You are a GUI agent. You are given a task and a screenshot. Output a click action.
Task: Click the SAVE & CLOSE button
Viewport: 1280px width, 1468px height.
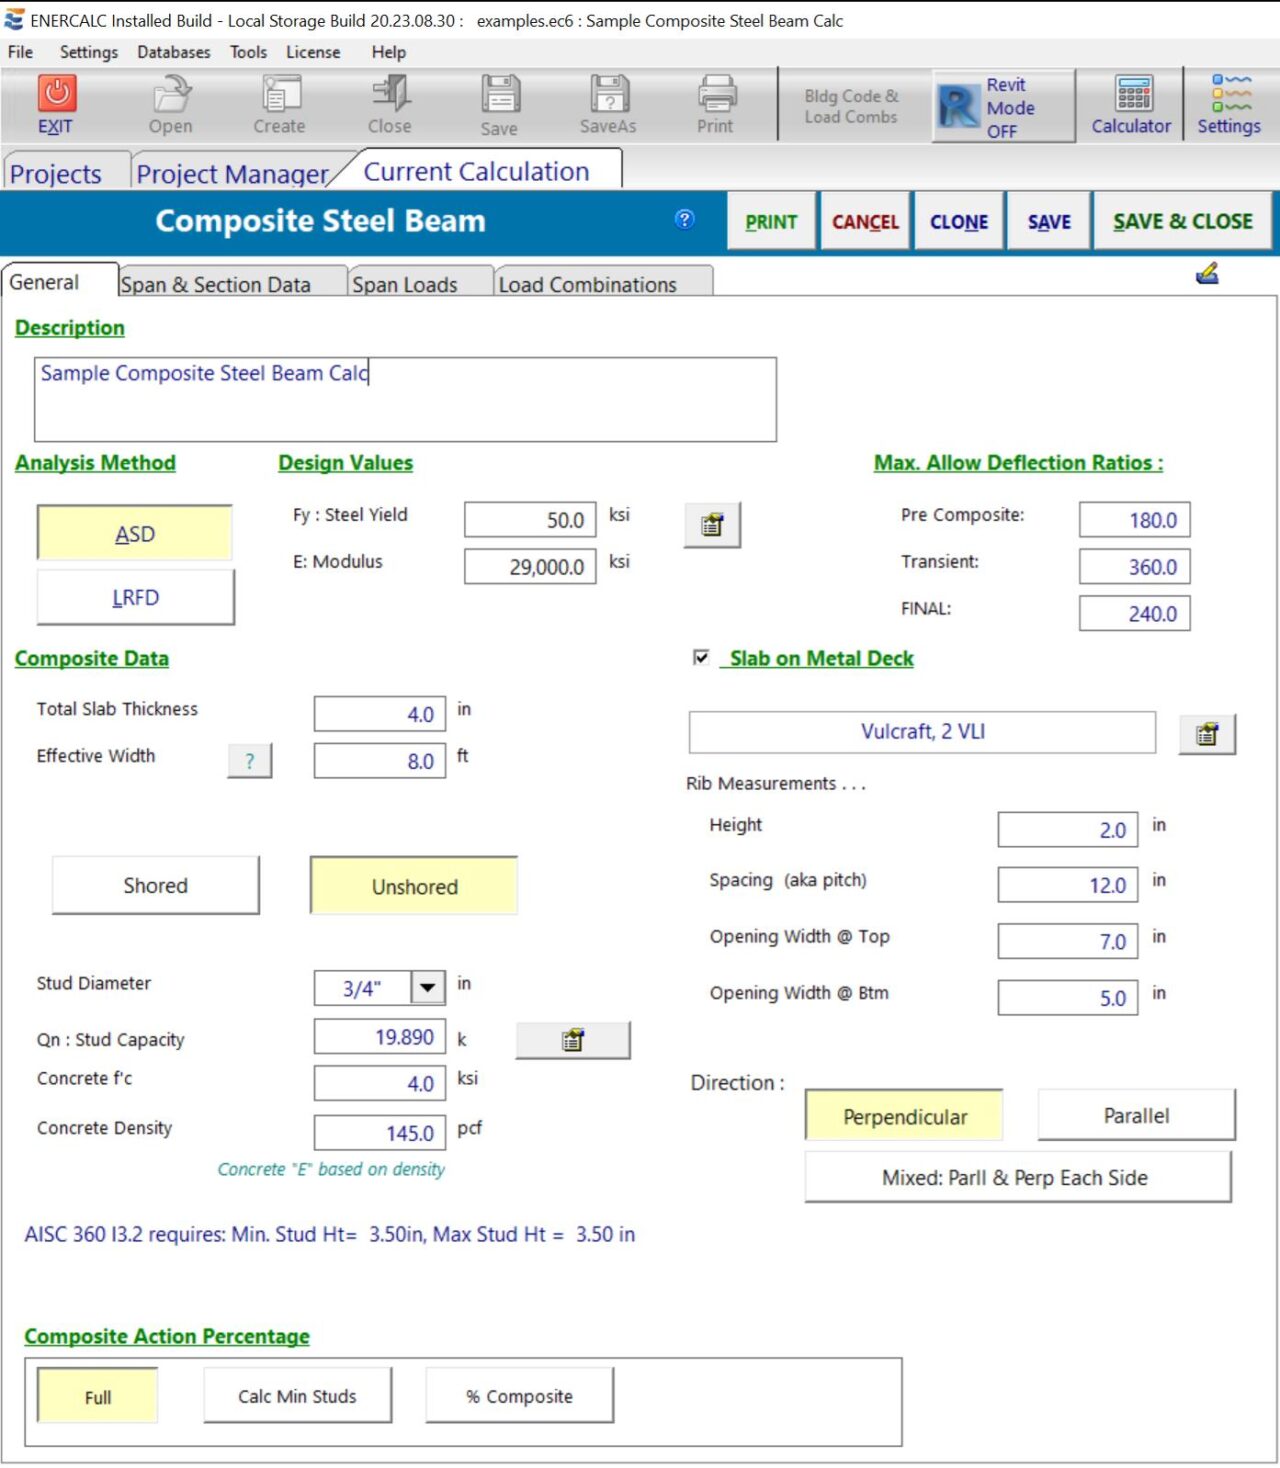1182,222
